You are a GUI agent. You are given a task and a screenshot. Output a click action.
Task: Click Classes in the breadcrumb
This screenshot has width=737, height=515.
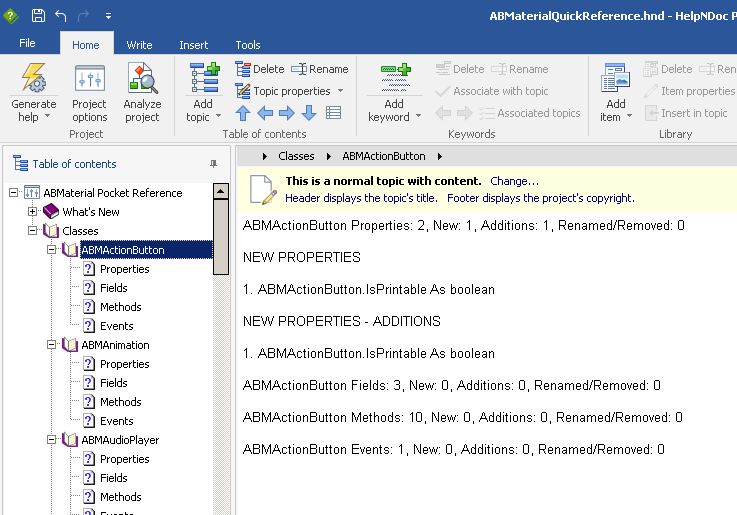click(296, 156)
